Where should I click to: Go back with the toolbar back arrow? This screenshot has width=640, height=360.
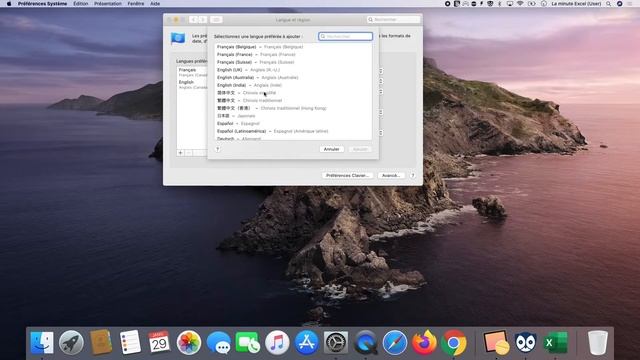coord(193,20)
